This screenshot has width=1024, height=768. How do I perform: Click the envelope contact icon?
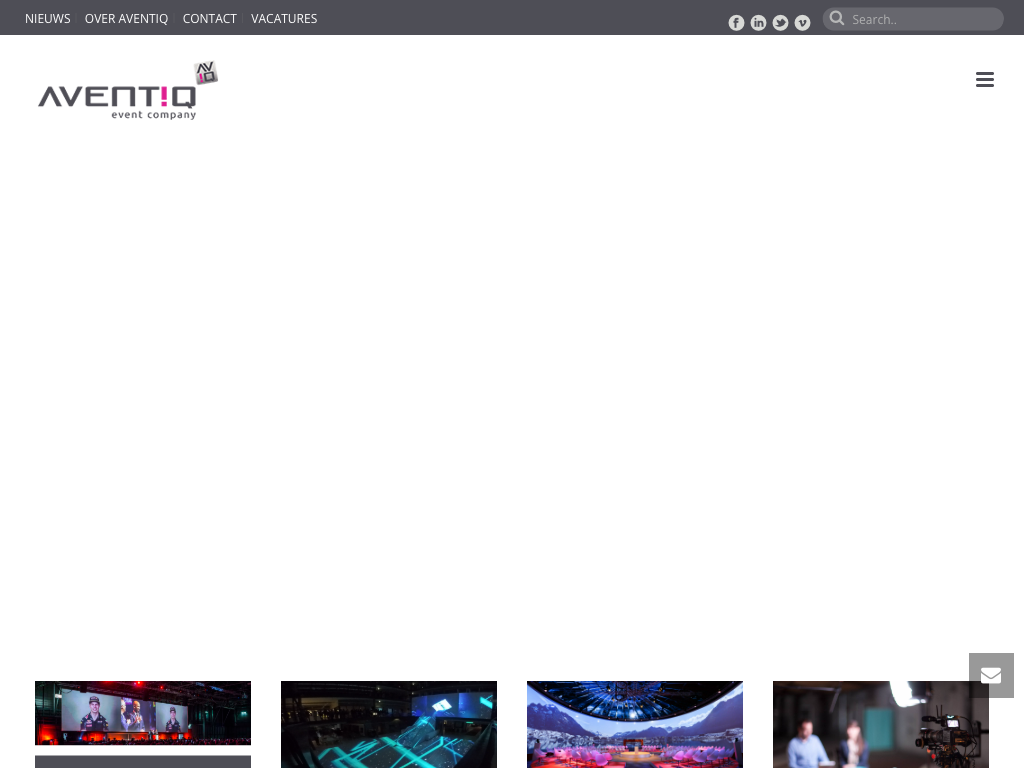(x=991, y=675)
